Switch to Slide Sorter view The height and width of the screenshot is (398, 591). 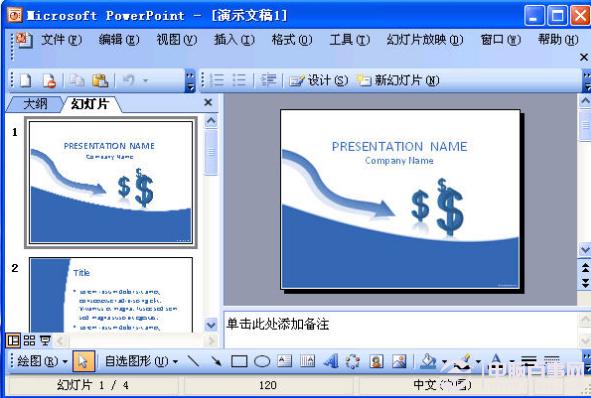[x=29, y=341]
